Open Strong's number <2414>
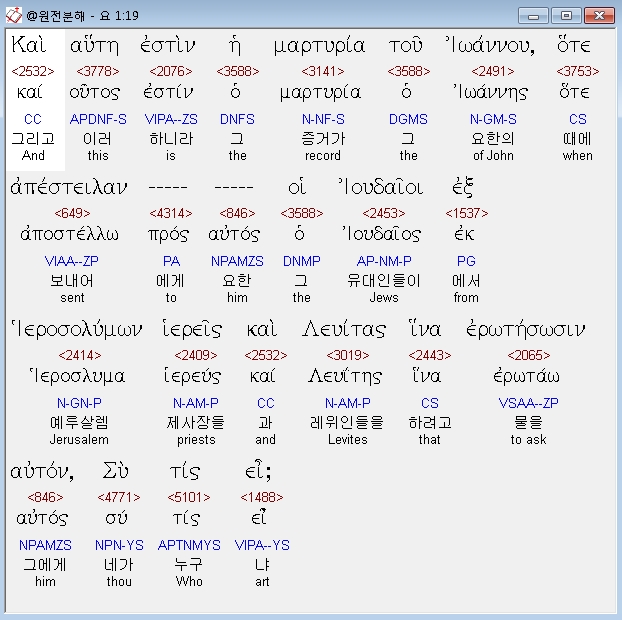Screen dimensions: 622x620 (x=80, y=355)
